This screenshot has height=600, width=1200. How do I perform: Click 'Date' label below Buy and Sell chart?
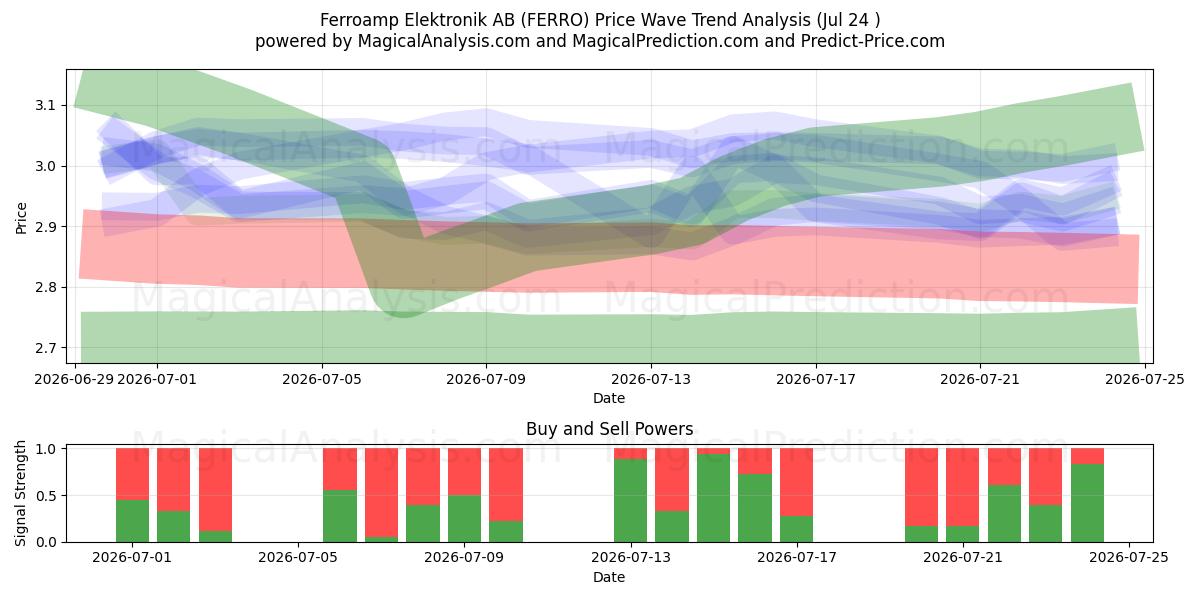pyautogui.click(x=609, y=577)
